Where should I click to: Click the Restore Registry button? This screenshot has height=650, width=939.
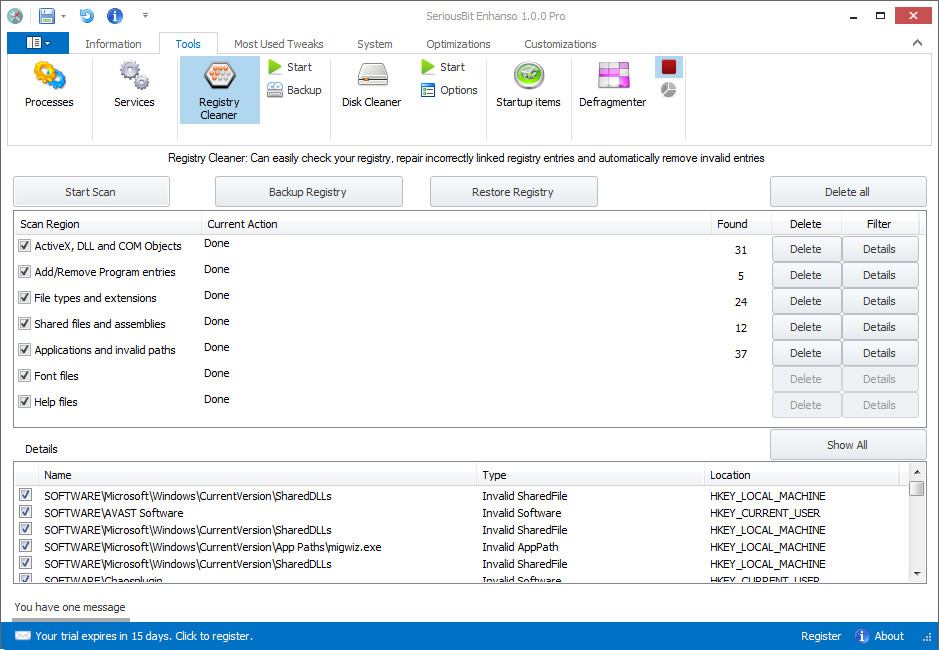513,192
